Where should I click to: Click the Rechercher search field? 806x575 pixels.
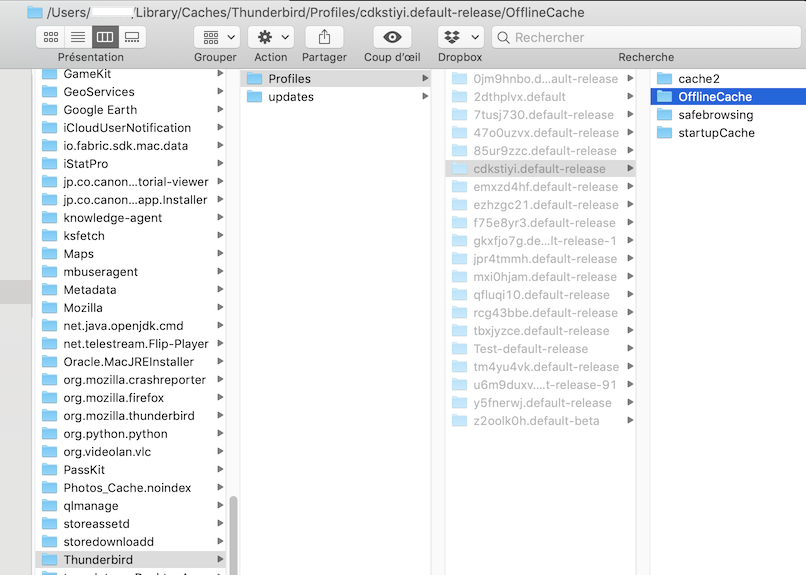[x=646, y=38]
